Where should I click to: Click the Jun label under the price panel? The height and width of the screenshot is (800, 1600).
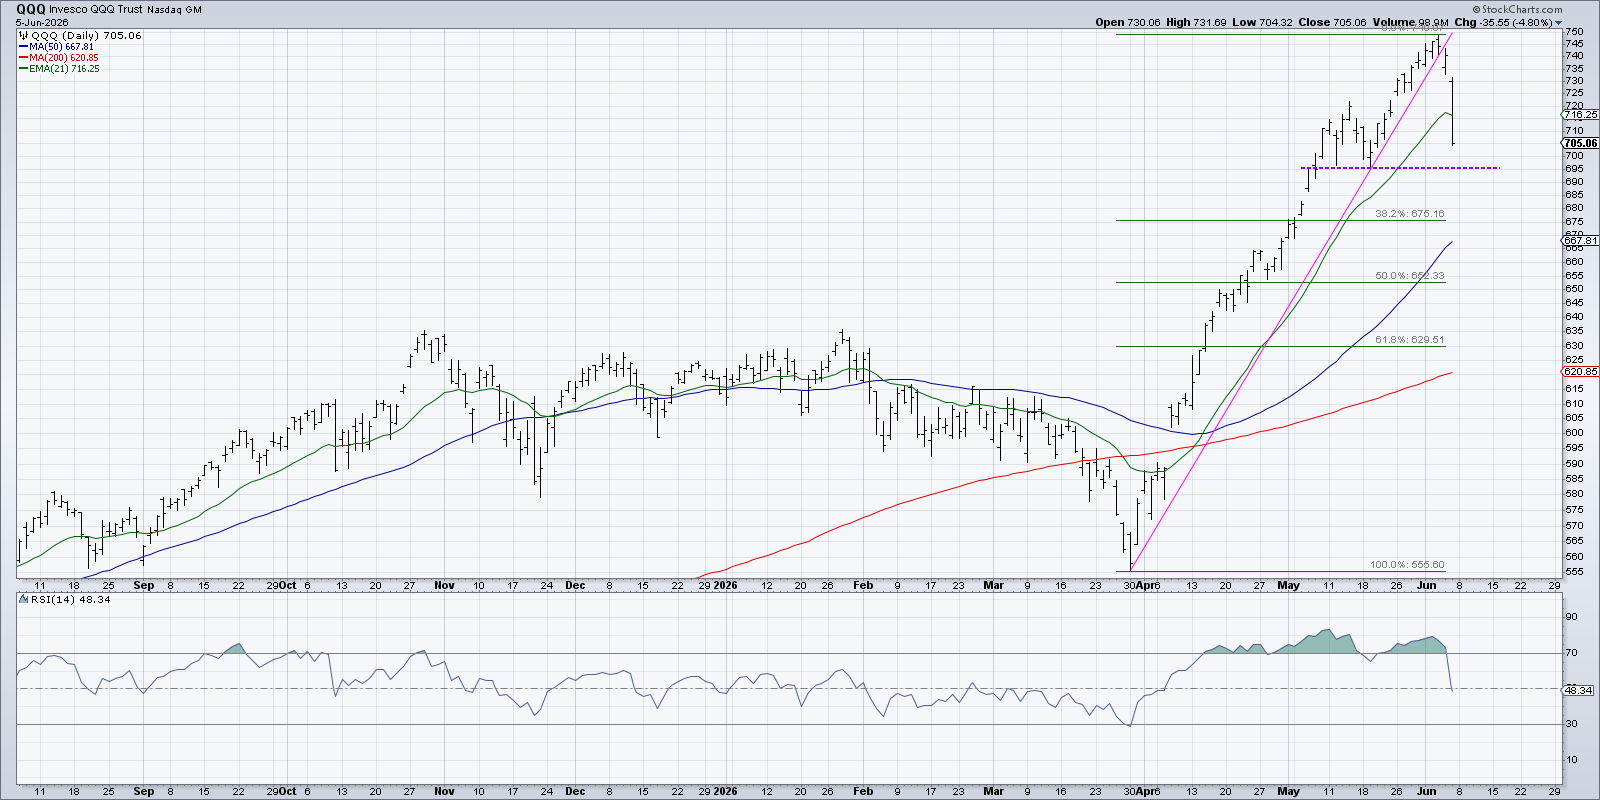point(1427,585)
